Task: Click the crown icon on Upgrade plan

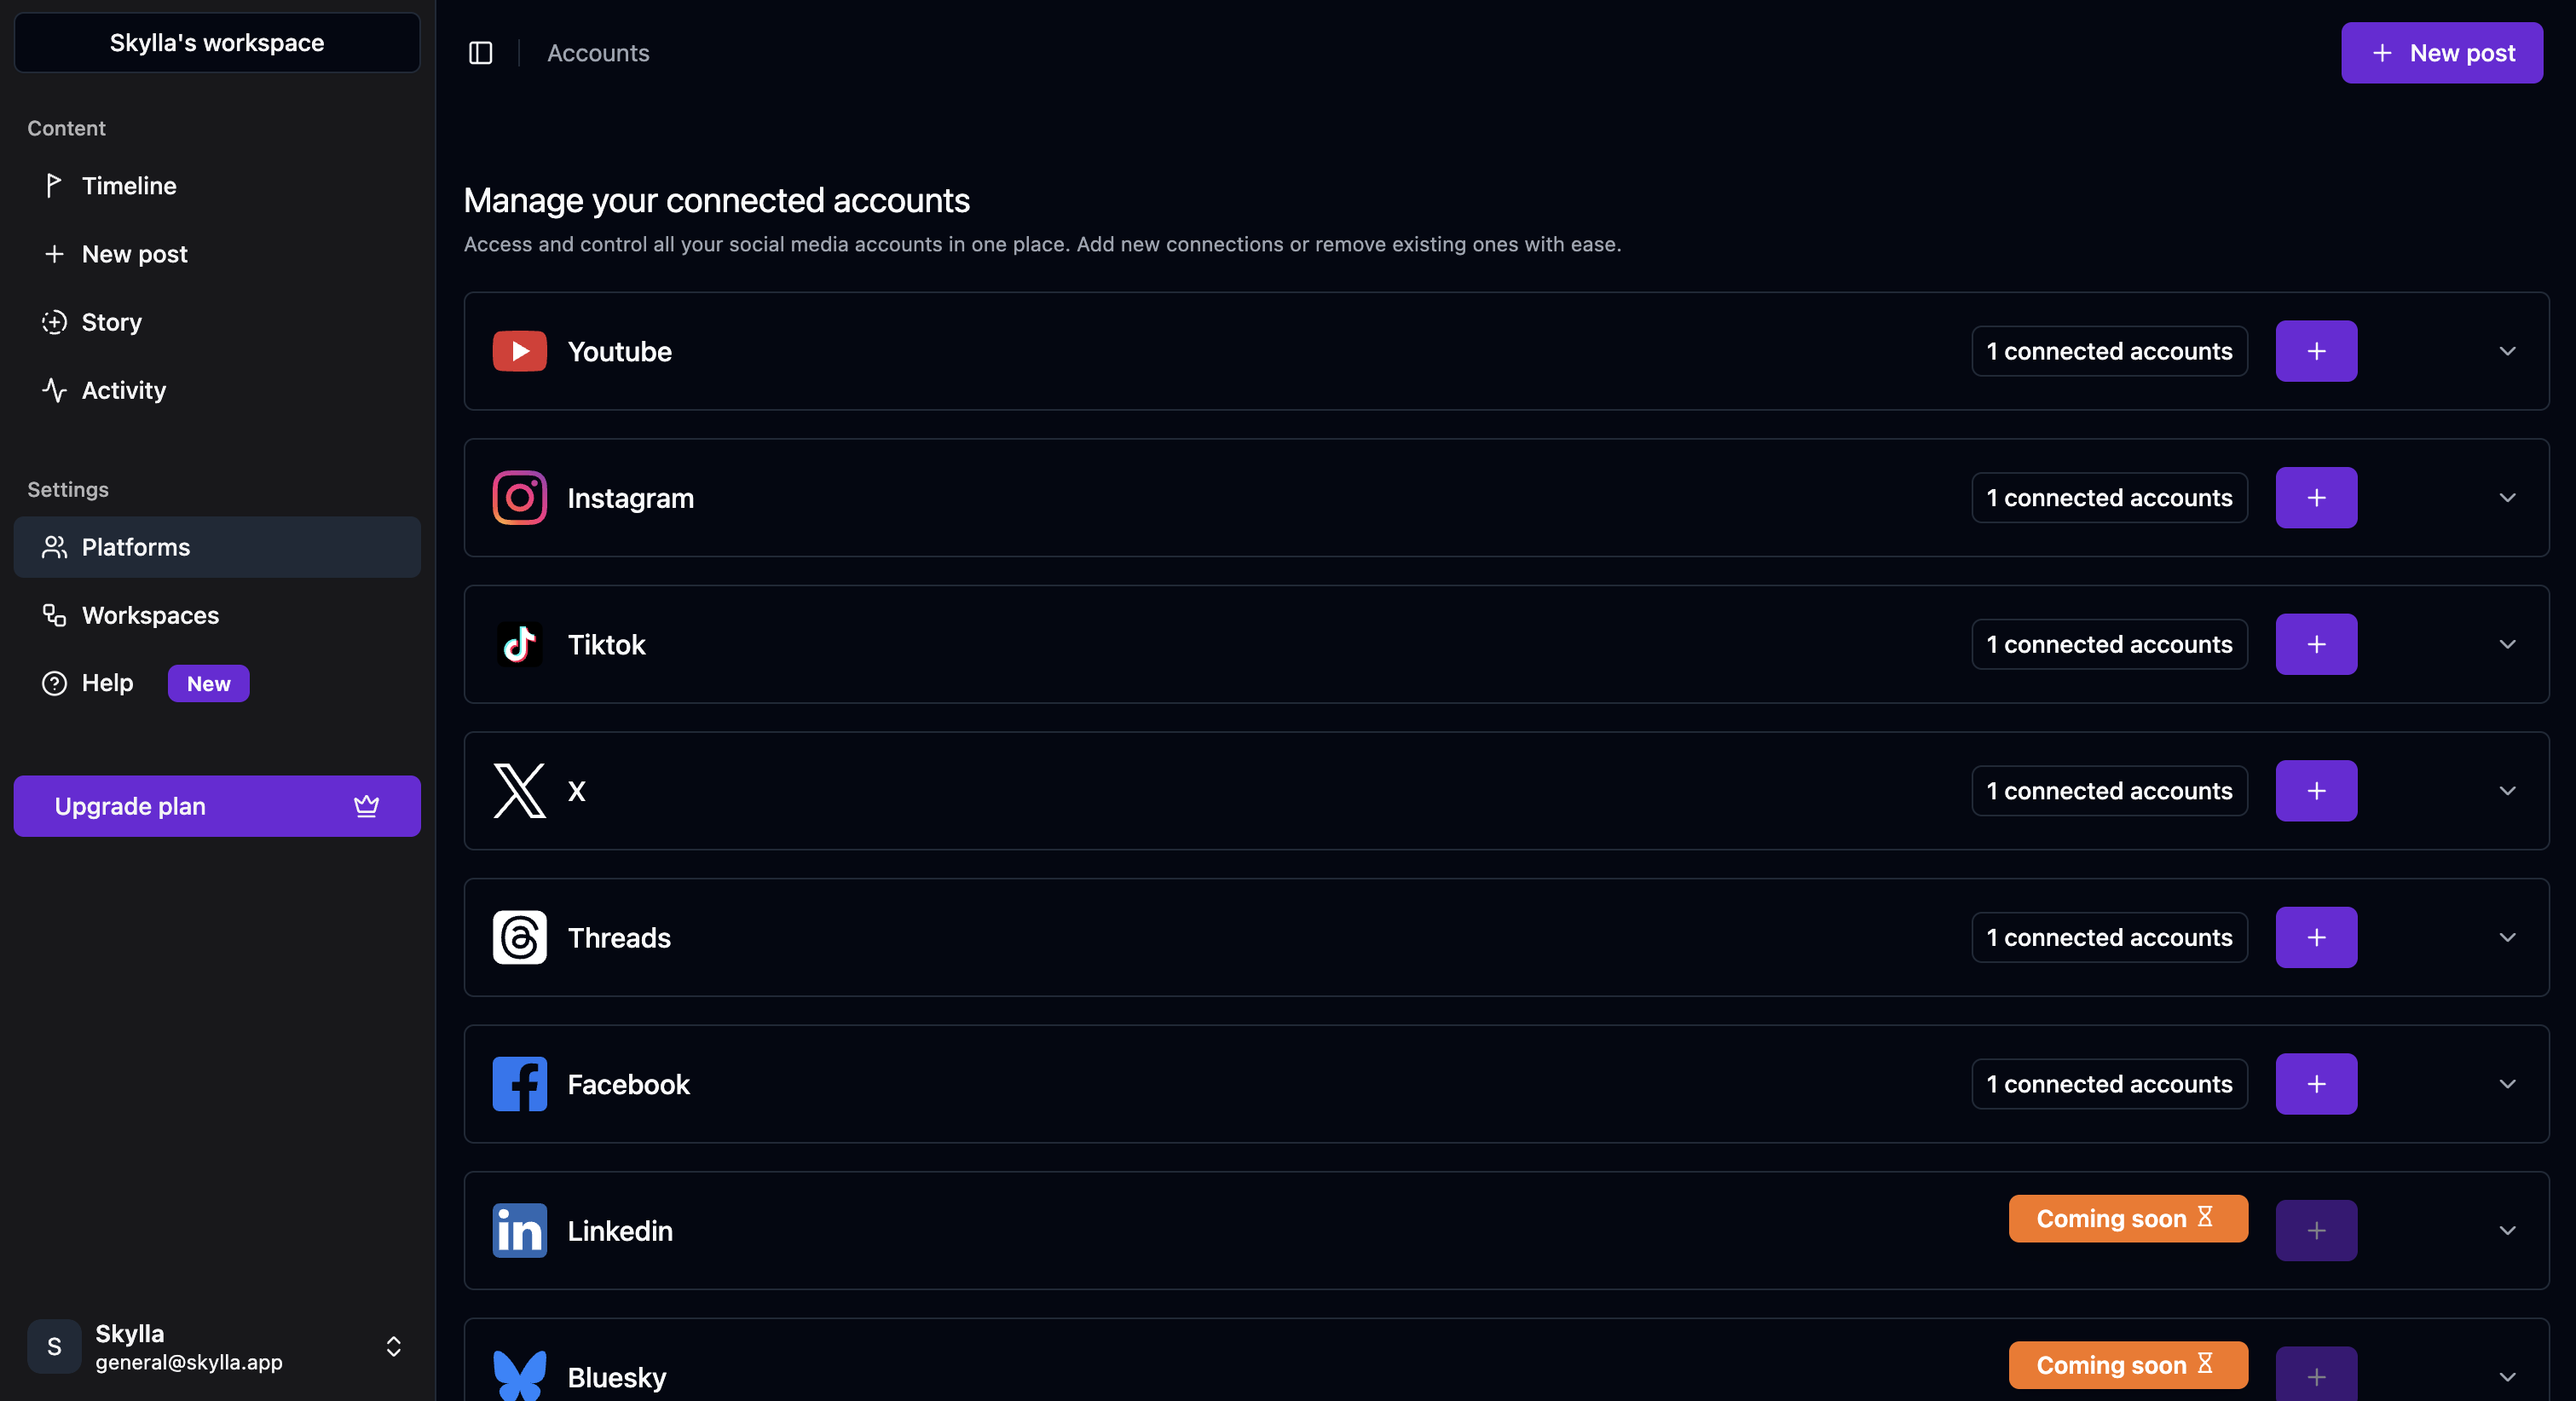Action: (366, 806)
